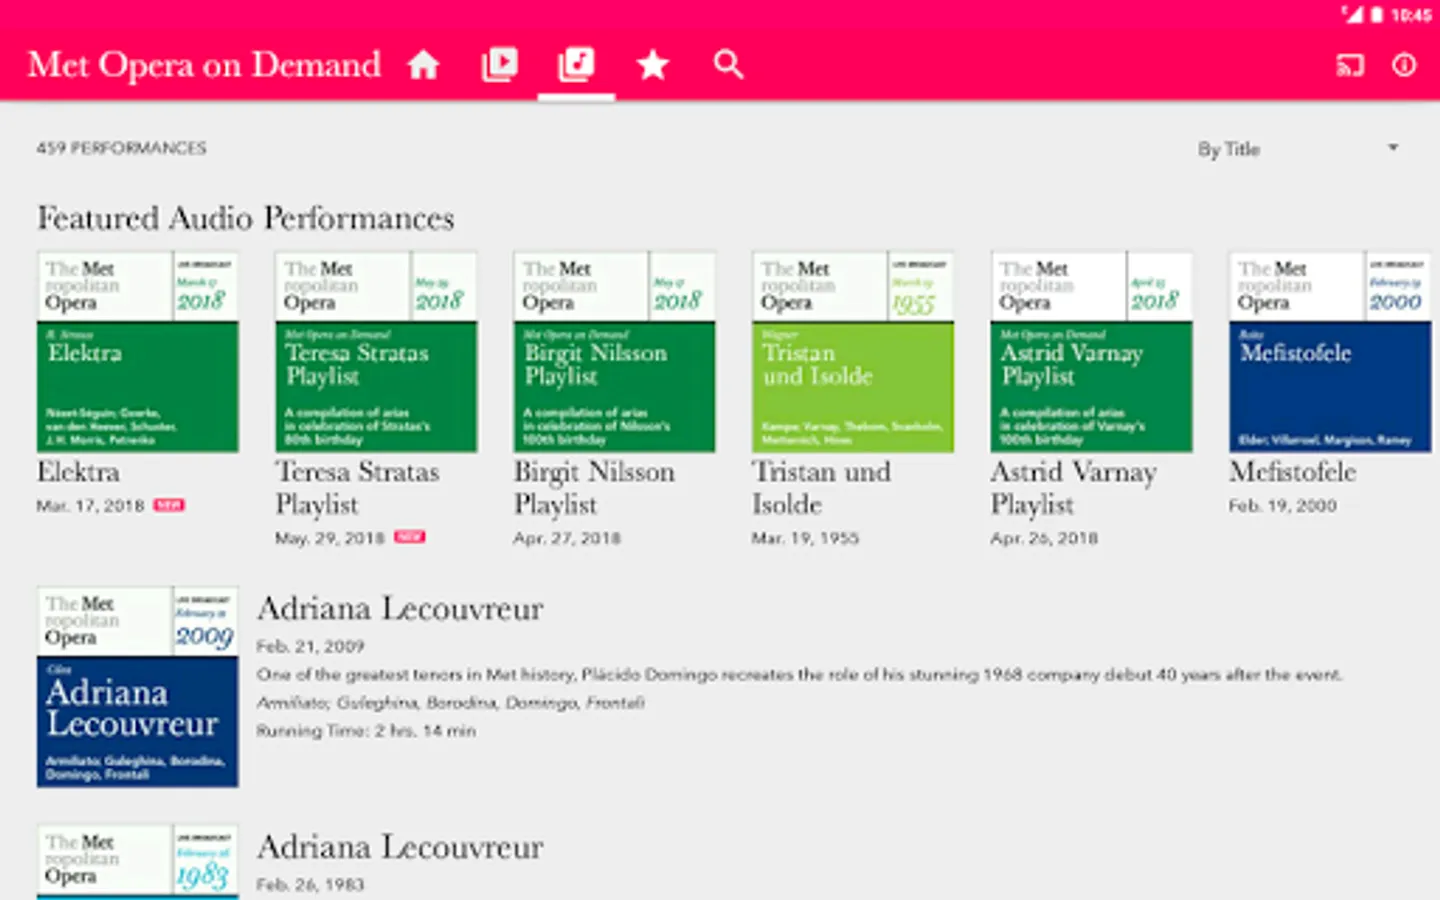
Task: Click the Apr. 26, 2018 date
Action: click(x=1044, y=538)
